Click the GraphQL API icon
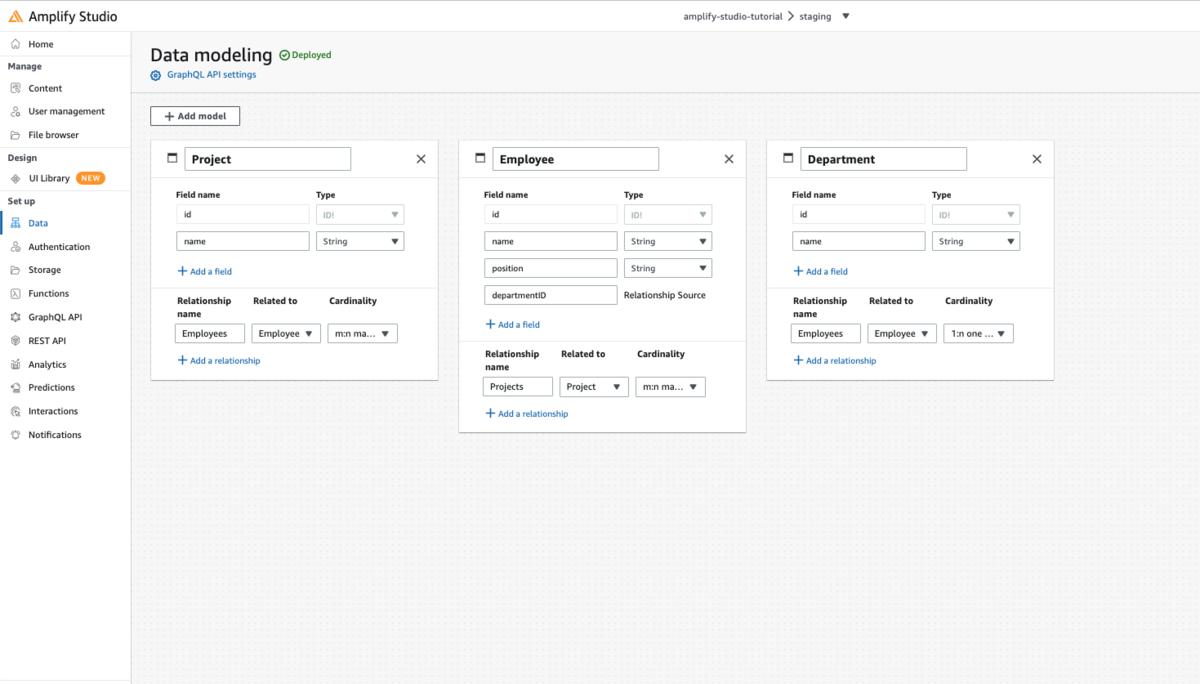The width and height of the screenshot is (1200, 684). click(15, 317)
